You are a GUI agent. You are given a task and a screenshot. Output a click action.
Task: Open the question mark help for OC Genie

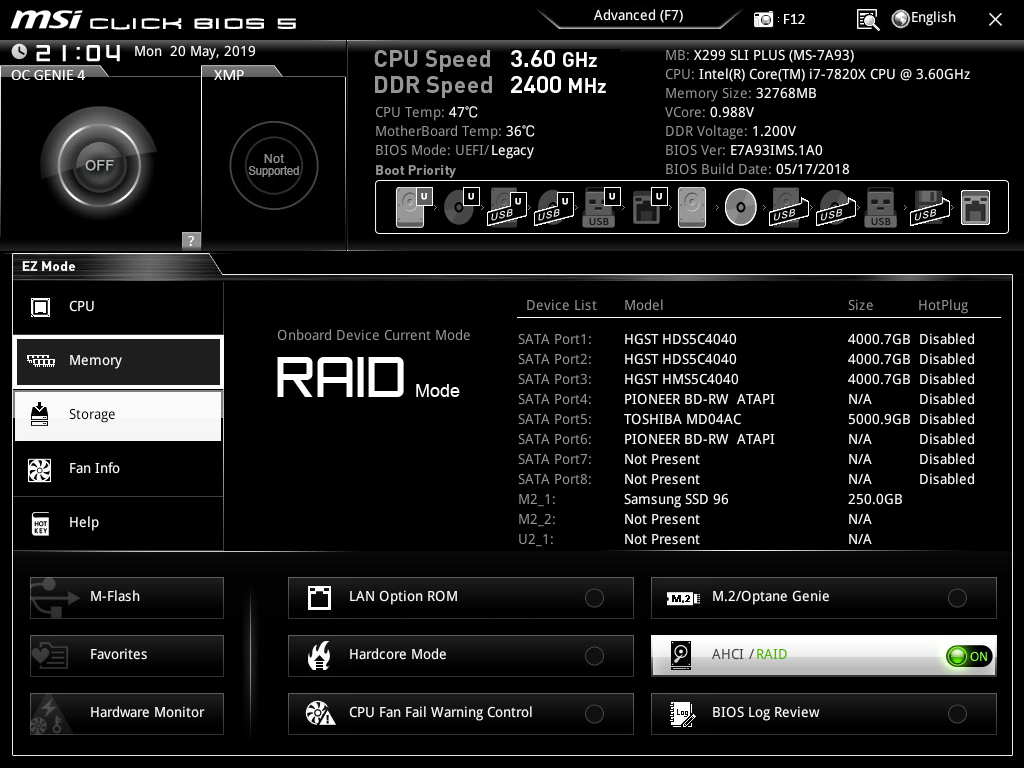pos(191,240)
